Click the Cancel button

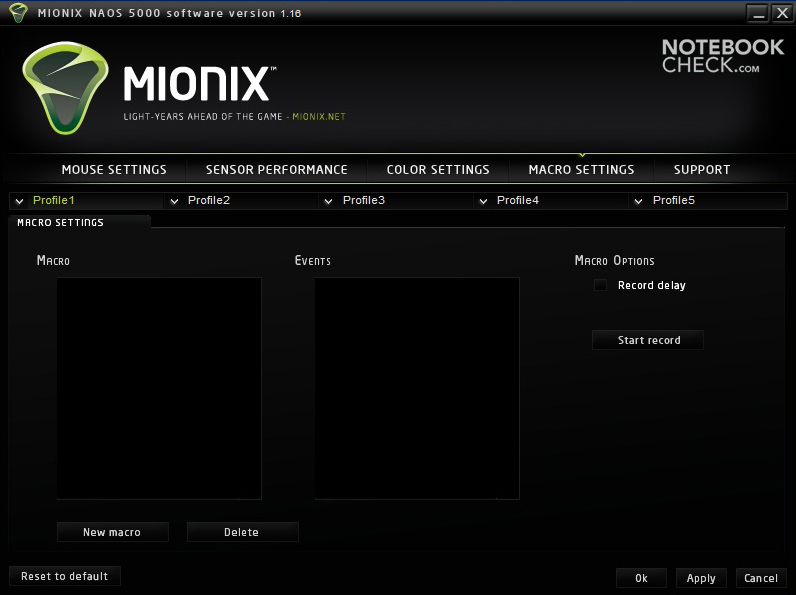pos(761,578)
